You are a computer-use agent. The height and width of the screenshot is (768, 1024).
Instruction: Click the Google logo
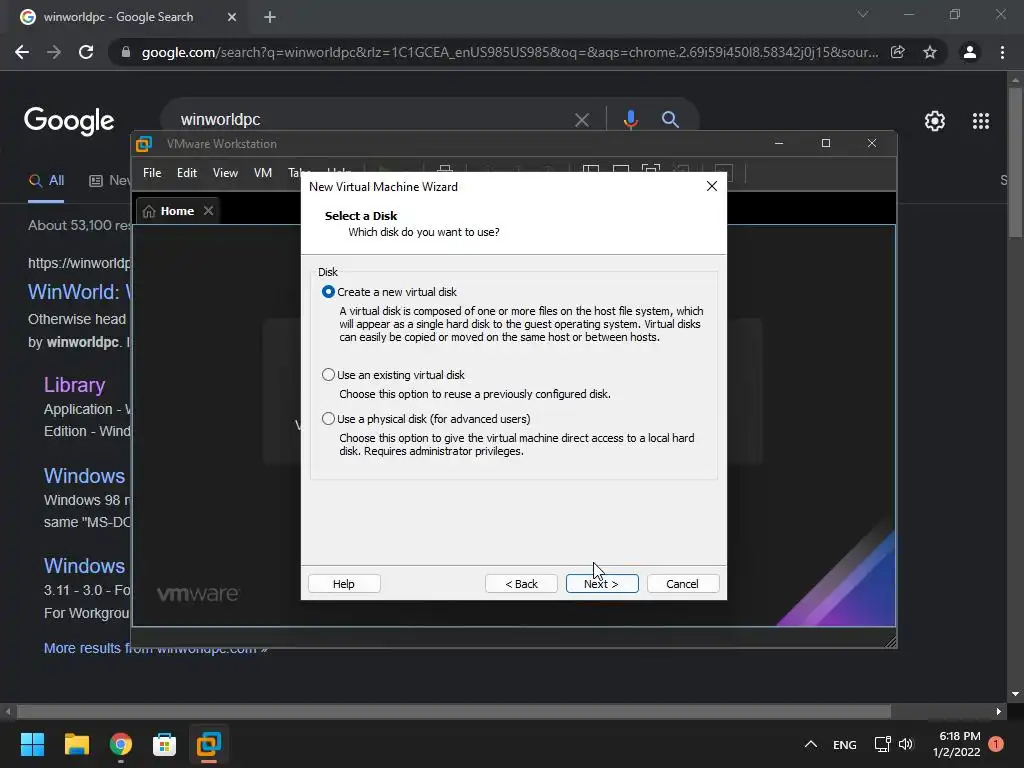click(69, 121)
